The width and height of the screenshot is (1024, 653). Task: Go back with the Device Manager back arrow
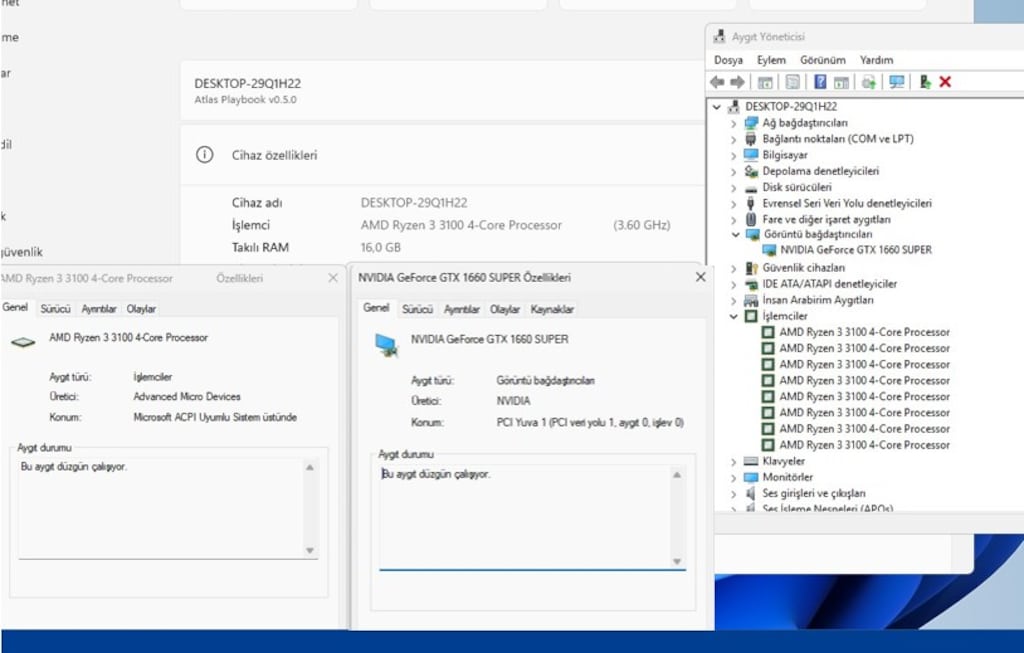tap(717, 82)
